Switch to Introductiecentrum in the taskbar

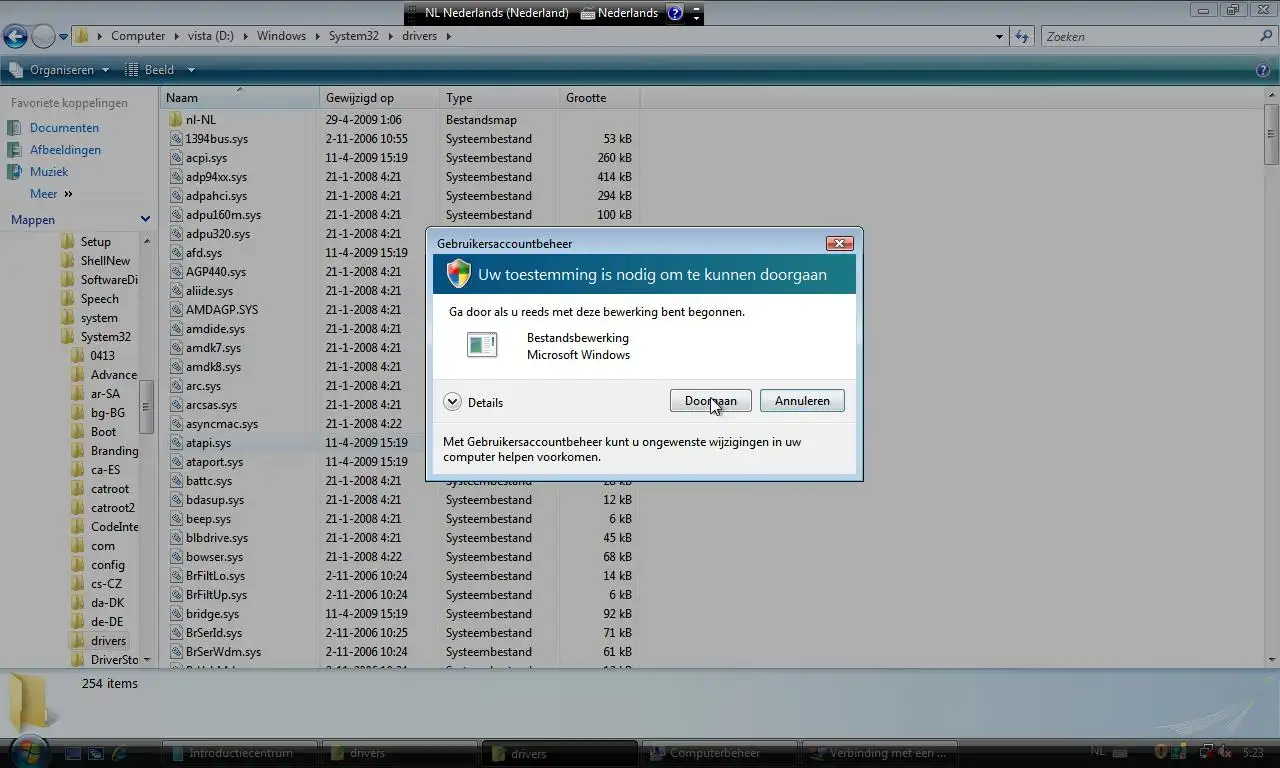pyautogui.click(x=240, y=753)
